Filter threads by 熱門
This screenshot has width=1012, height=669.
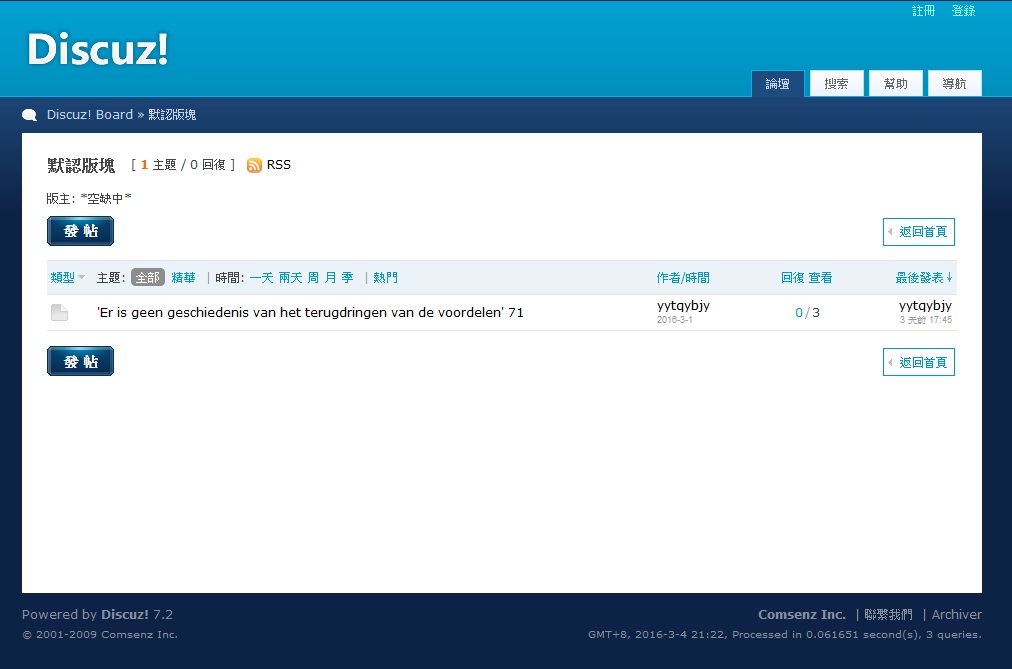385,278
